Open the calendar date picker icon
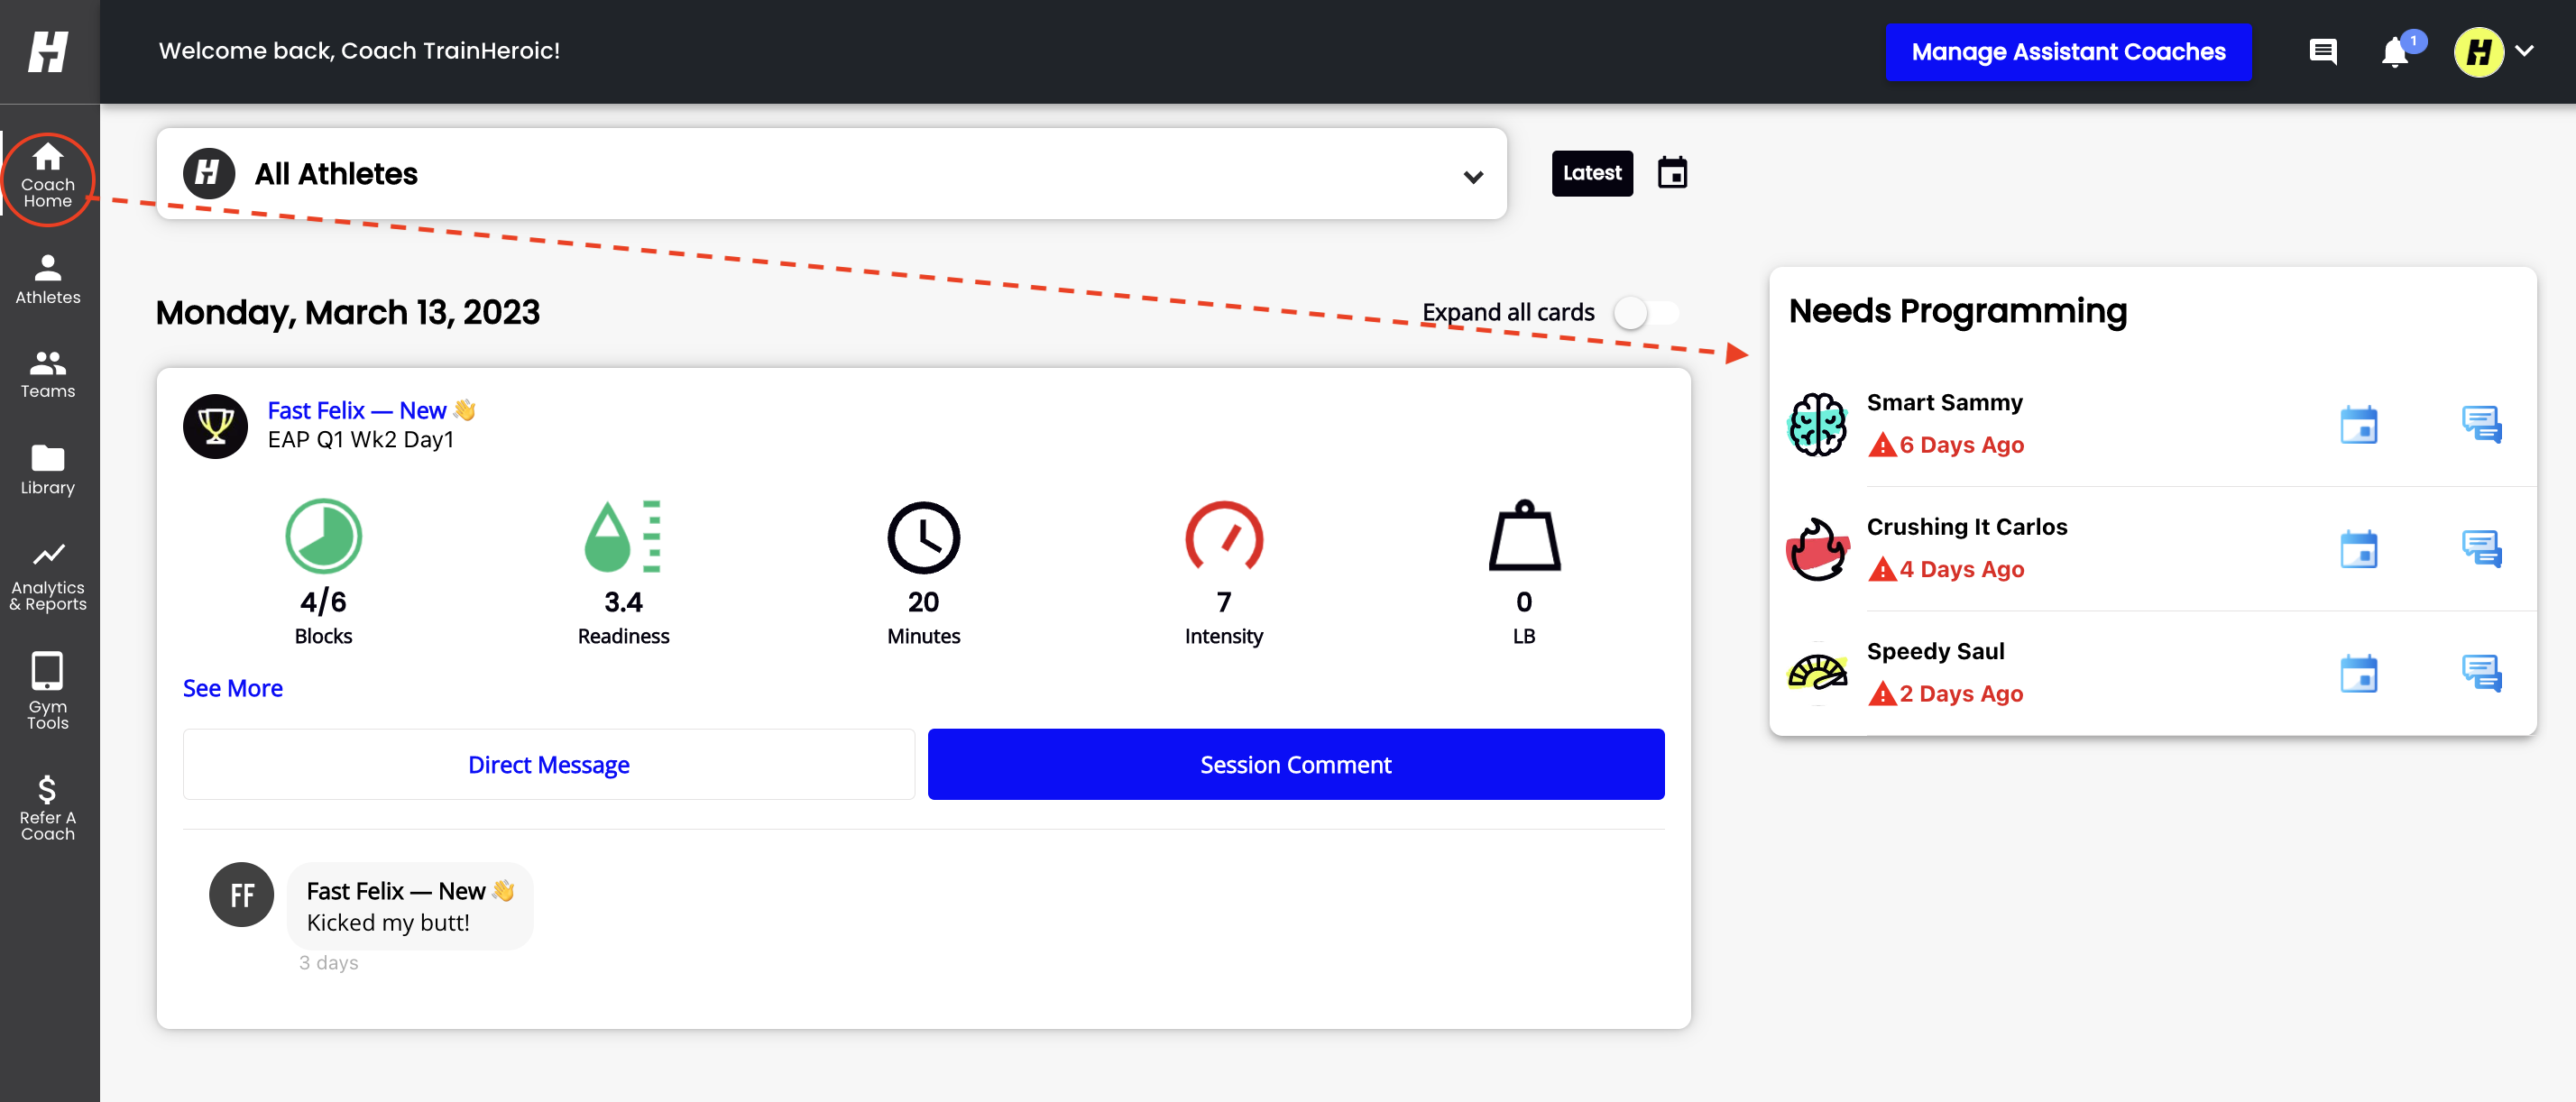Viewport: 2576px width, 1102px height. (x=1672, y=173)
